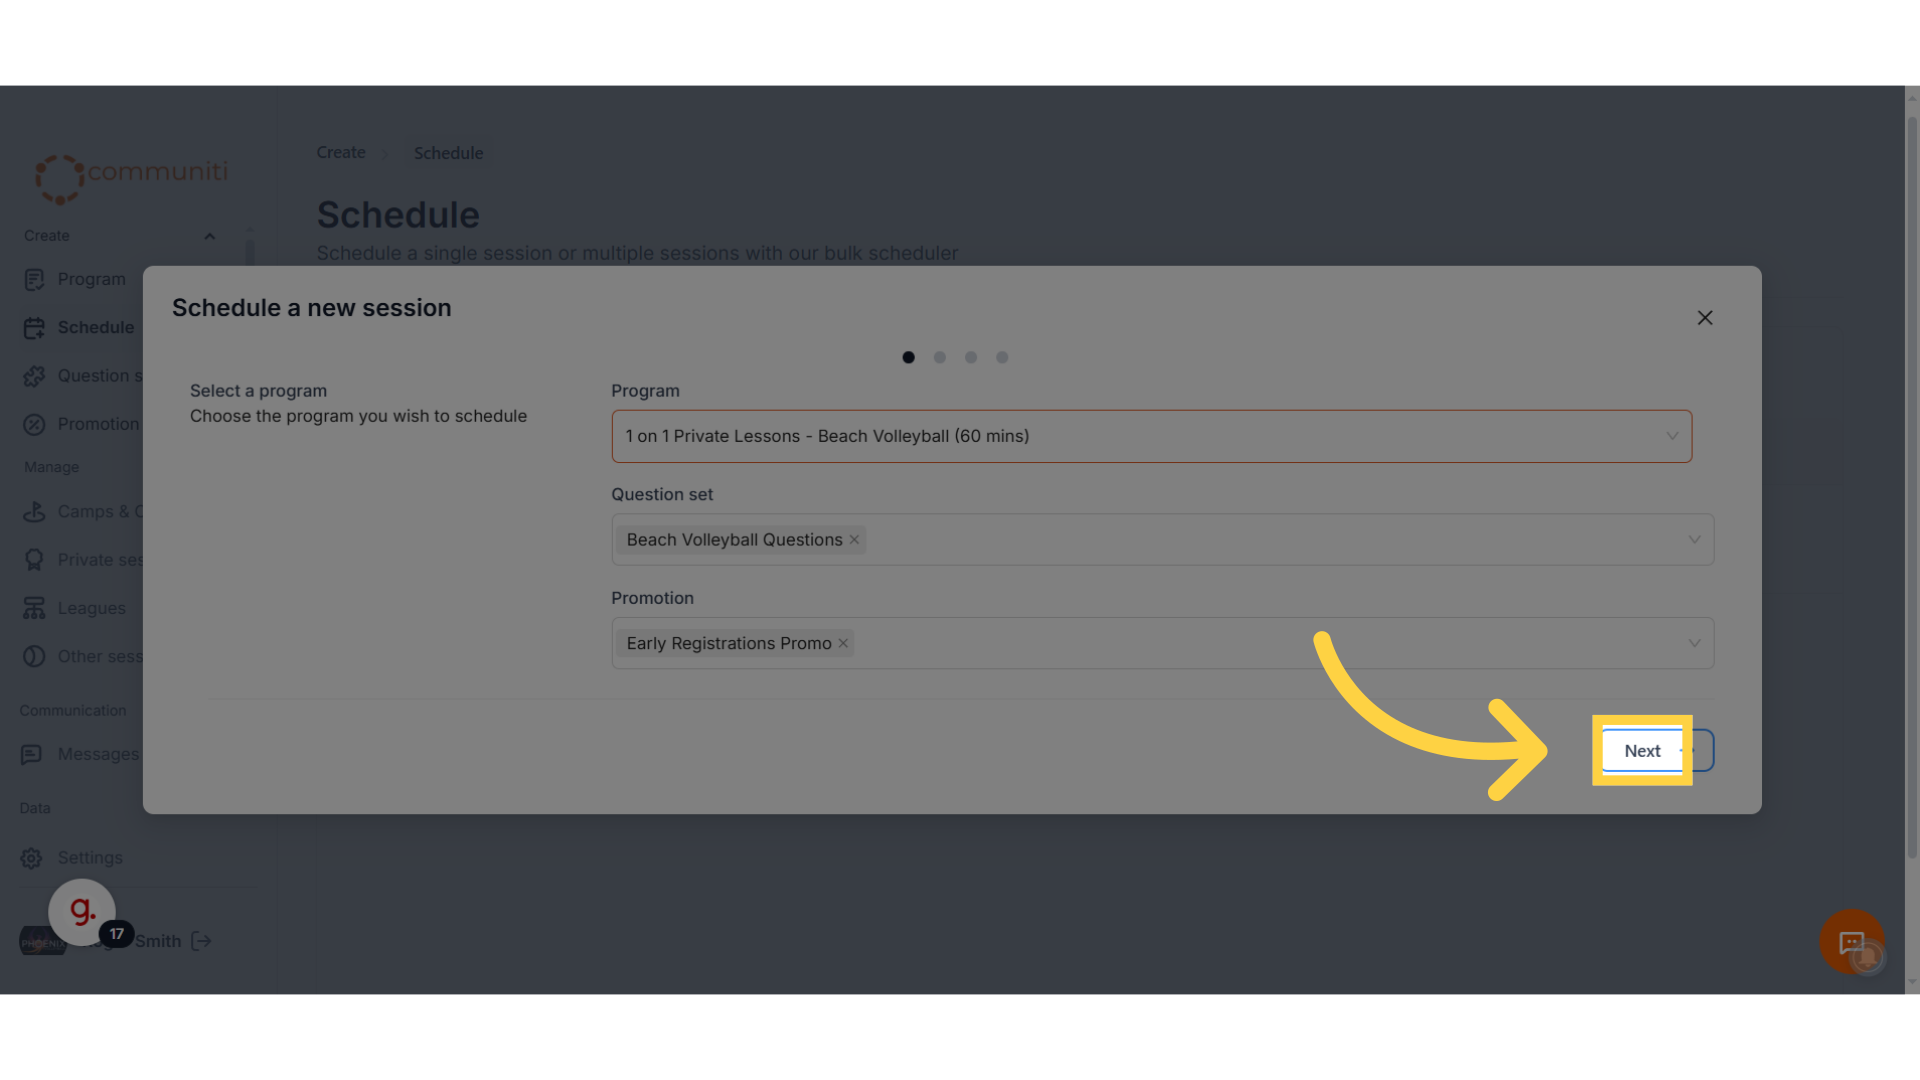1920x1080 pixels.
Task: Open Leagues in the sidebar
Action: (91, 608)
